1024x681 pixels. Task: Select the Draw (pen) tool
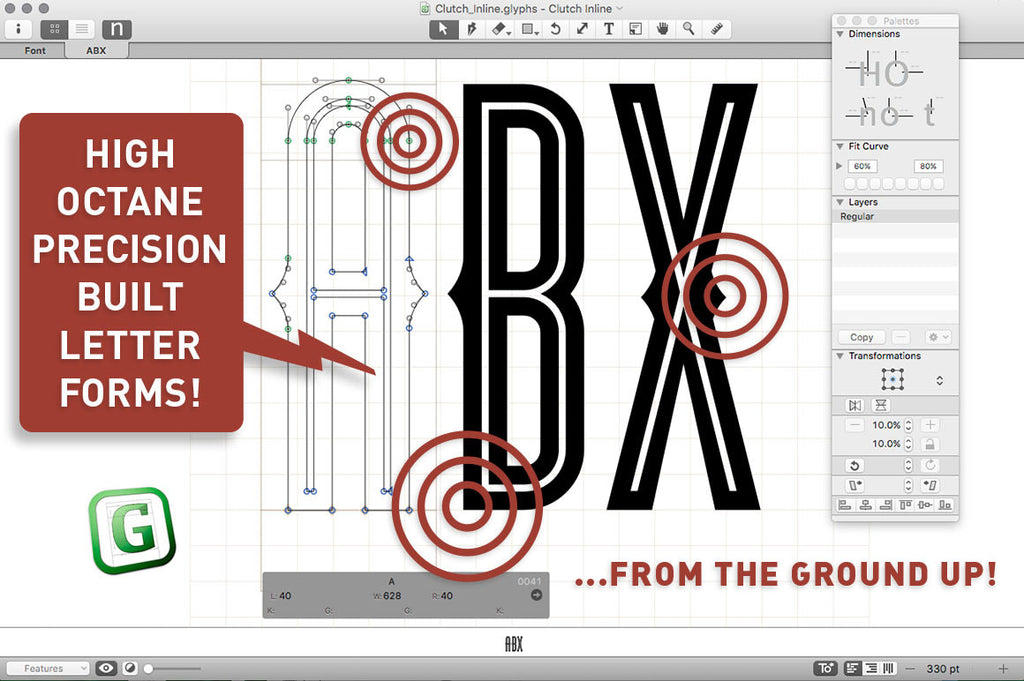(x=471, y=29)
